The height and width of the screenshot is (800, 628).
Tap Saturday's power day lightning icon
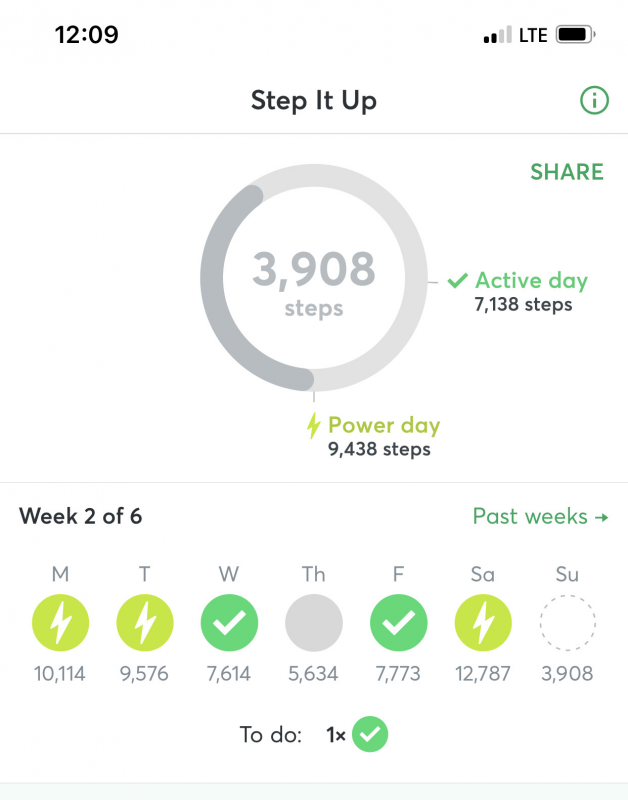pos(483,622)
